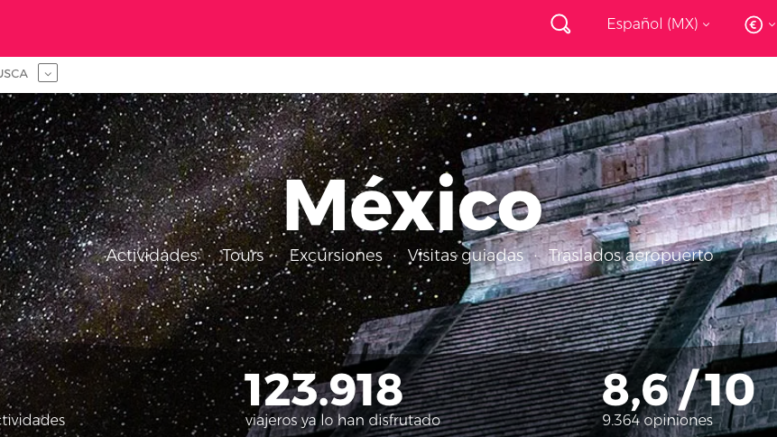The height and width of the screenshot is (437, 777).
Task: Select the viajeros ya lo han disfrutado text
Action: coord(342,420)
